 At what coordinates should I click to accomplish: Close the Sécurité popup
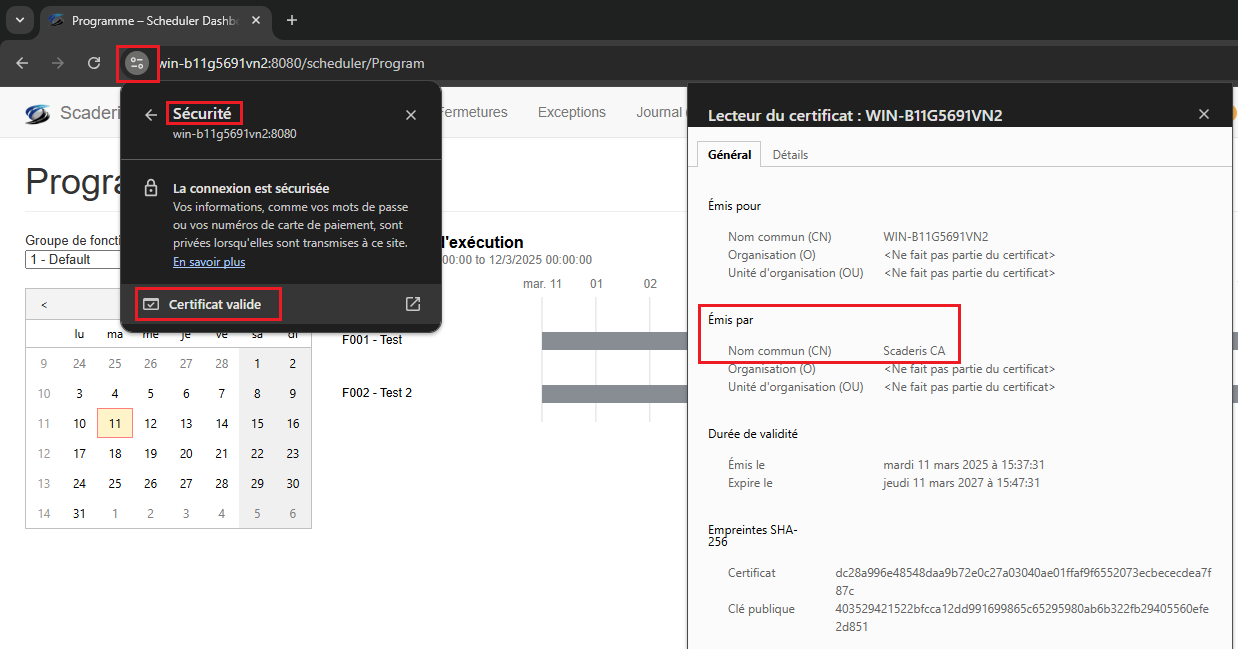[x=411, y=115]
